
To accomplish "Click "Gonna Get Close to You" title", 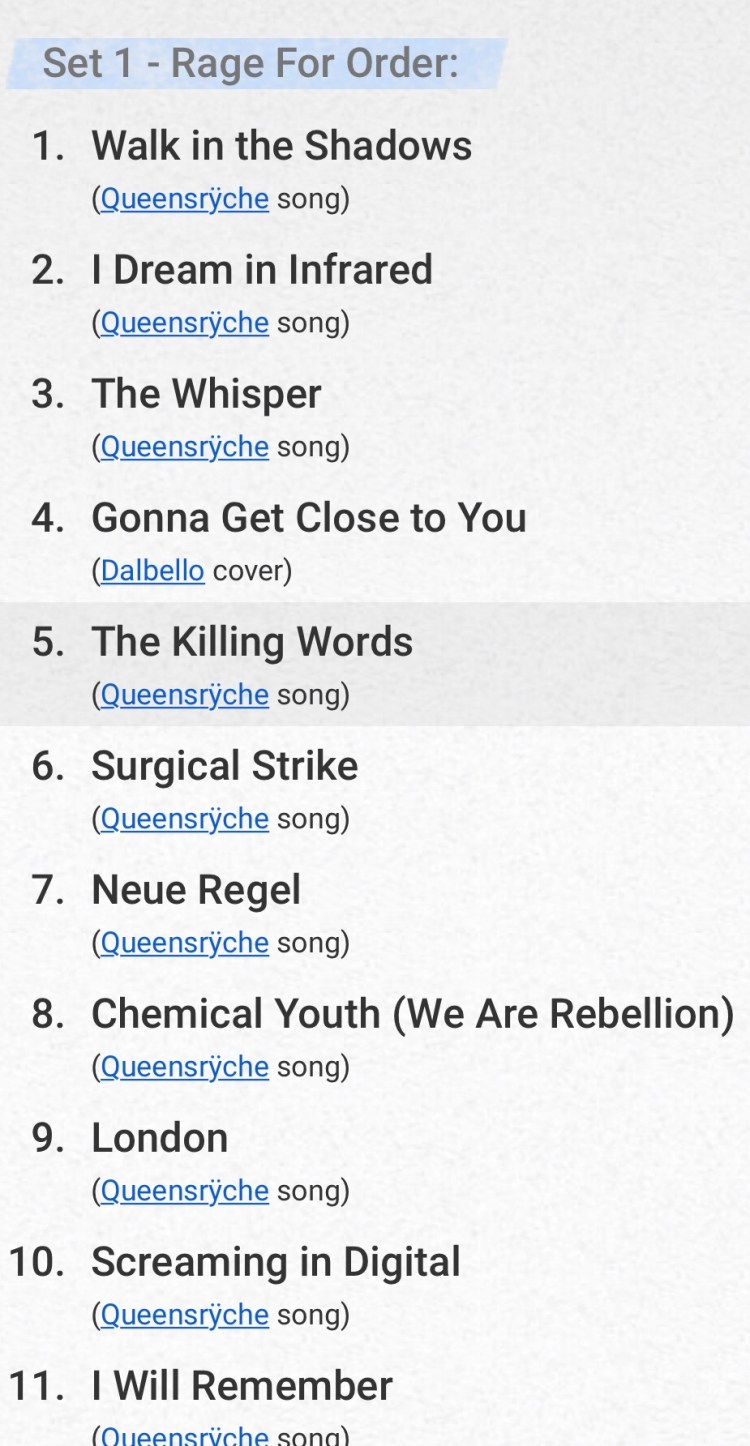I will [308, 518].
